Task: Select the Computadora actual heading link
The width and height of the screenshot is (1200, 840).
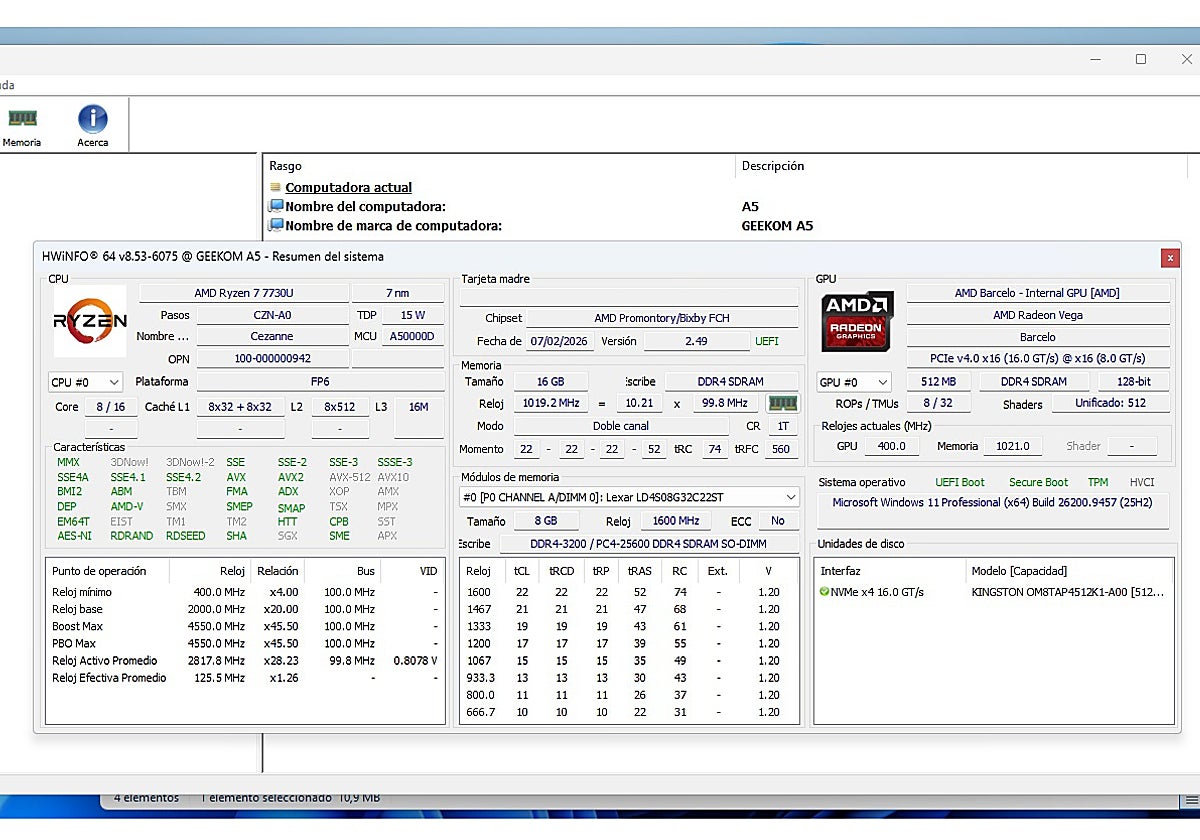Action: point(348,187)
